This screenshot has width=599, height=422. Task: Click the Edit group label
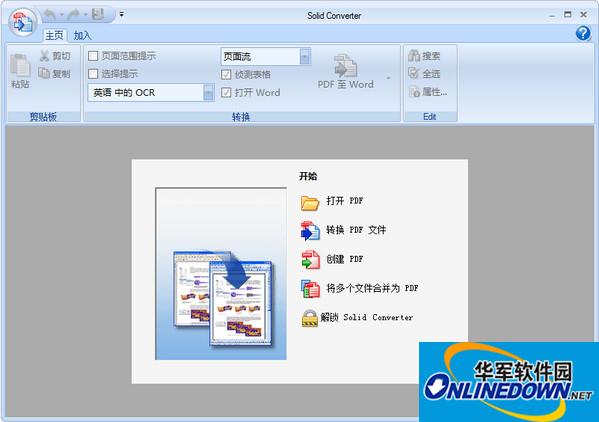(429, 116)
